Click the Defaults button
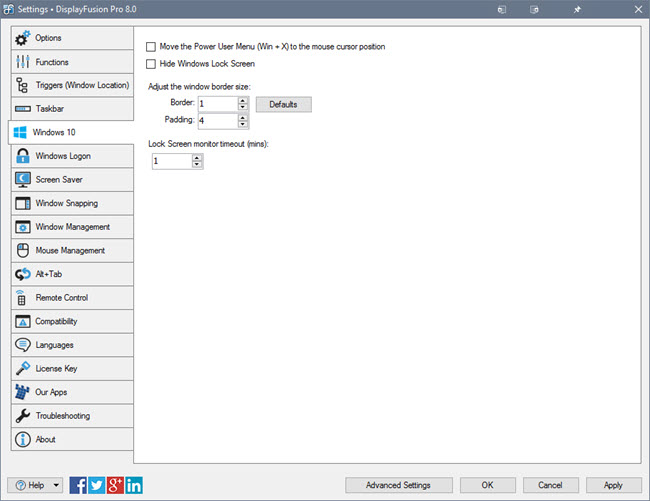 (284, 104)
